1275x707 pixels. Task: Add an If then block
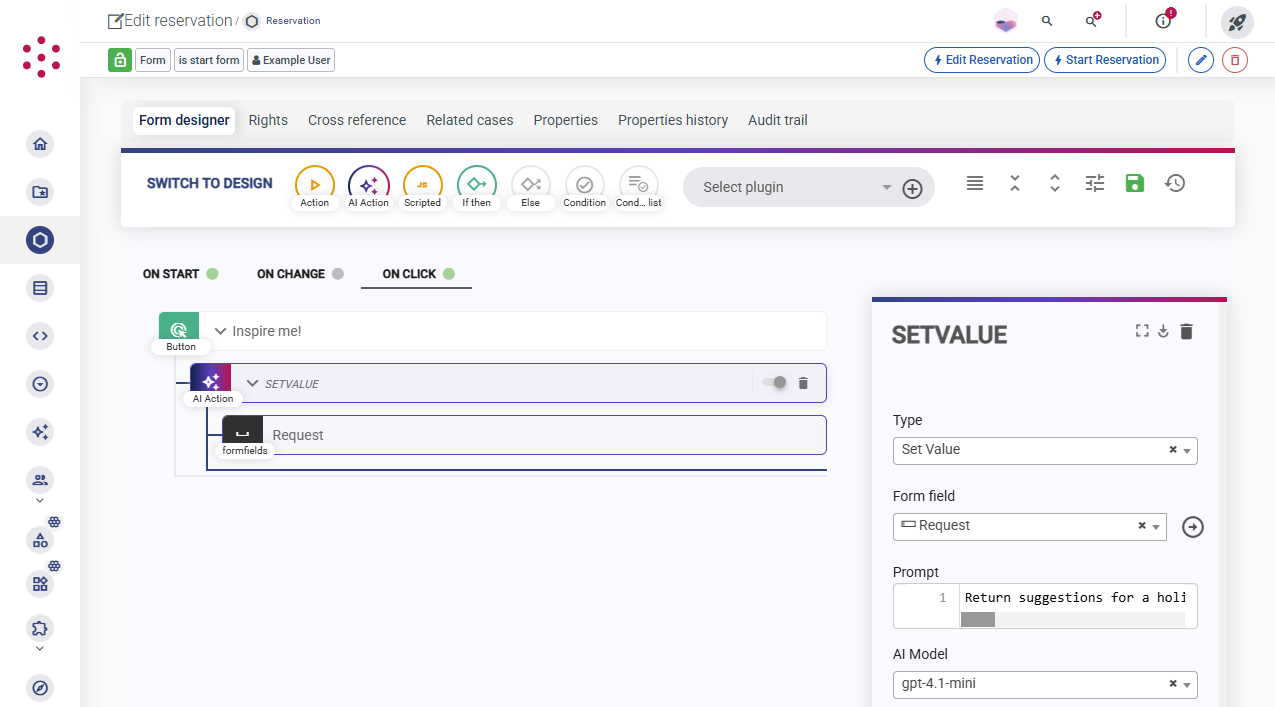tap(476, 184)
